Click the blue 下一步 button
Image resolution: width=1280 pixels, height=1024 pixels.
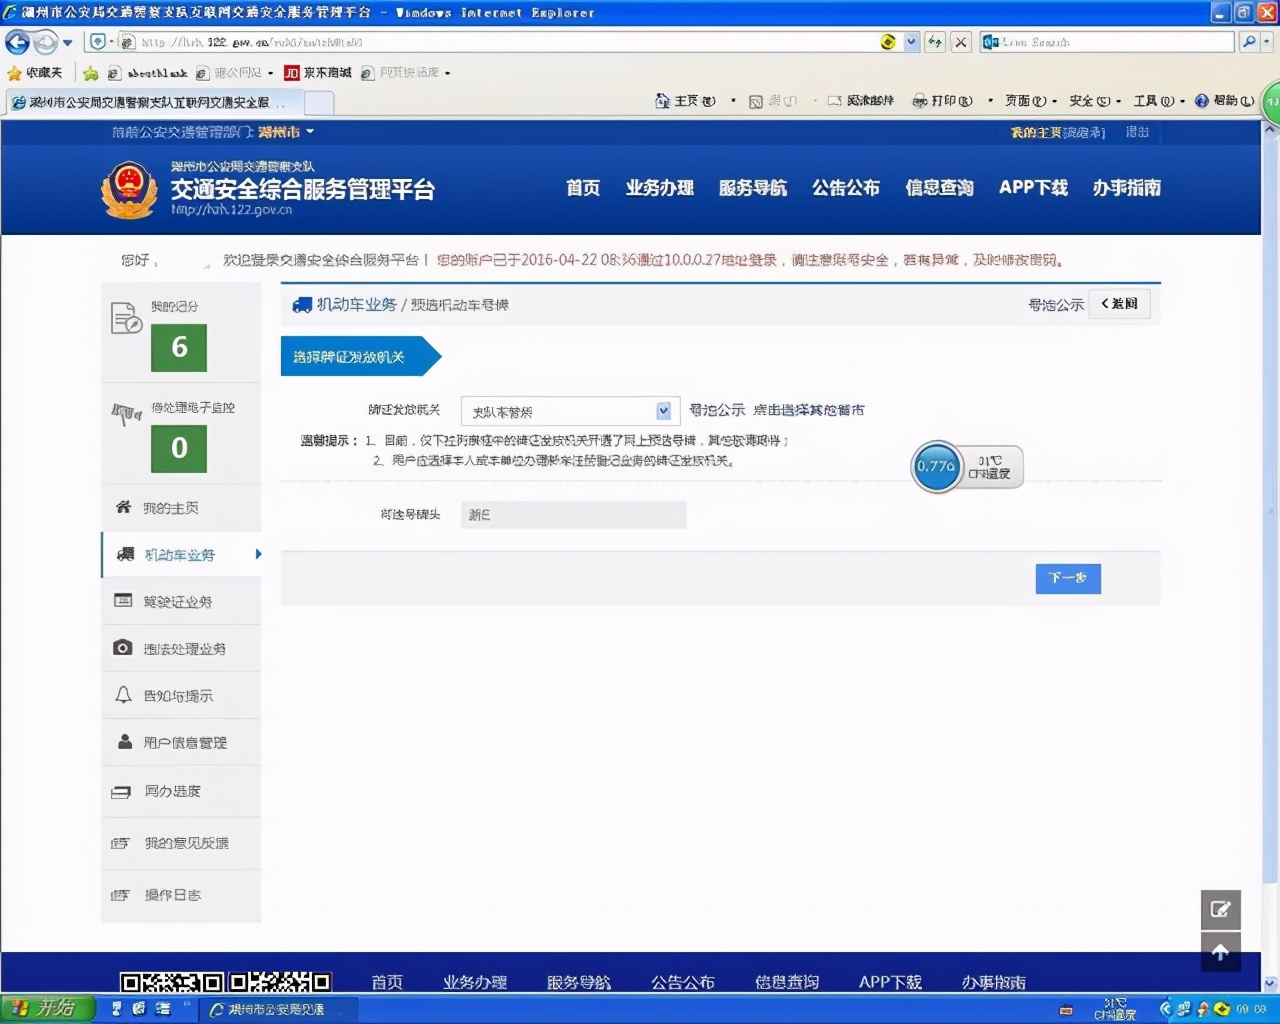pyautogui.click(x=1068, y=578)
